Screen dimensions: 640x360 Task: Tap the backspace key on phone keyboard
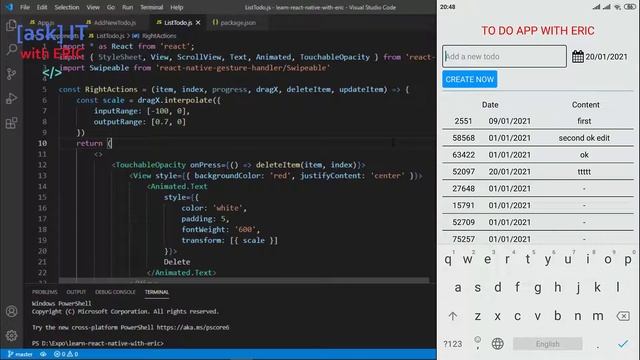coord(623,316)
